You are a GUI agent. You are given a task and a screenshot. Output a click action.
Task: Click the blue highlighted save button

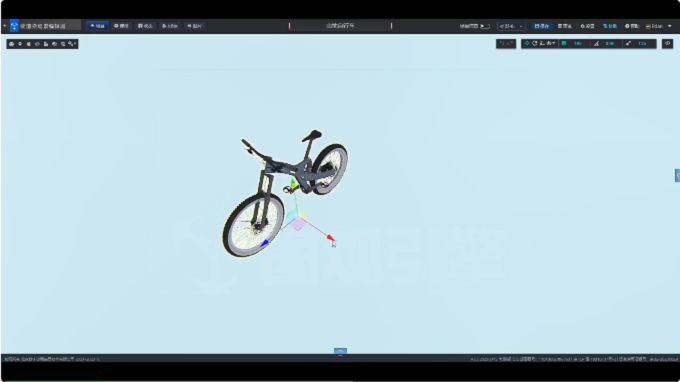pyautogui.click(x=542, y=26)
